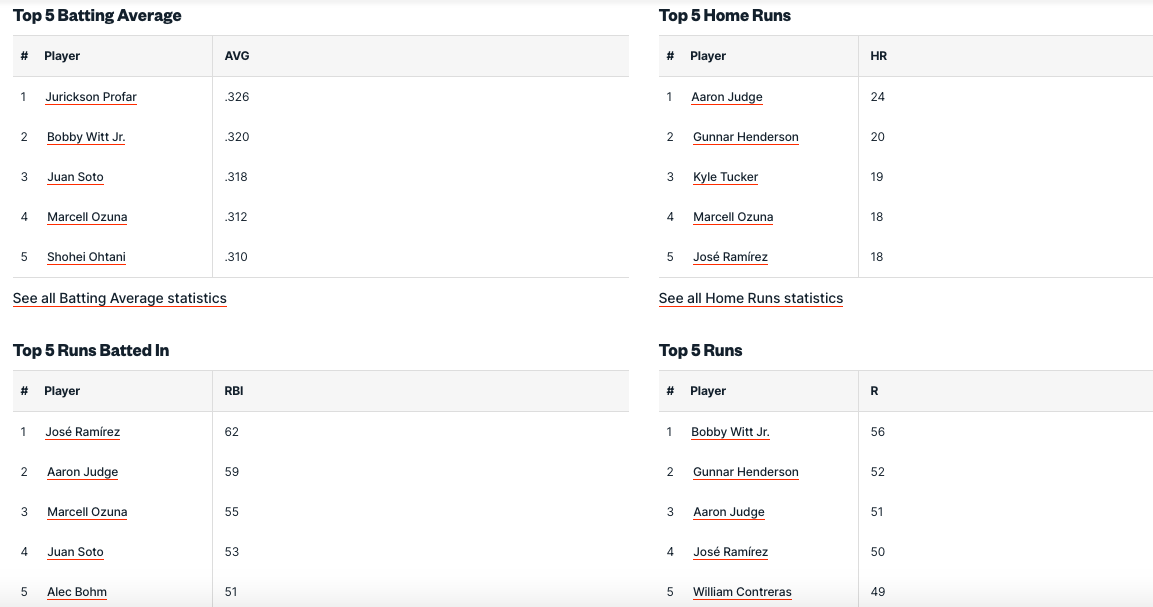Open See all Batting Average statistics

(x=118, y=299)
